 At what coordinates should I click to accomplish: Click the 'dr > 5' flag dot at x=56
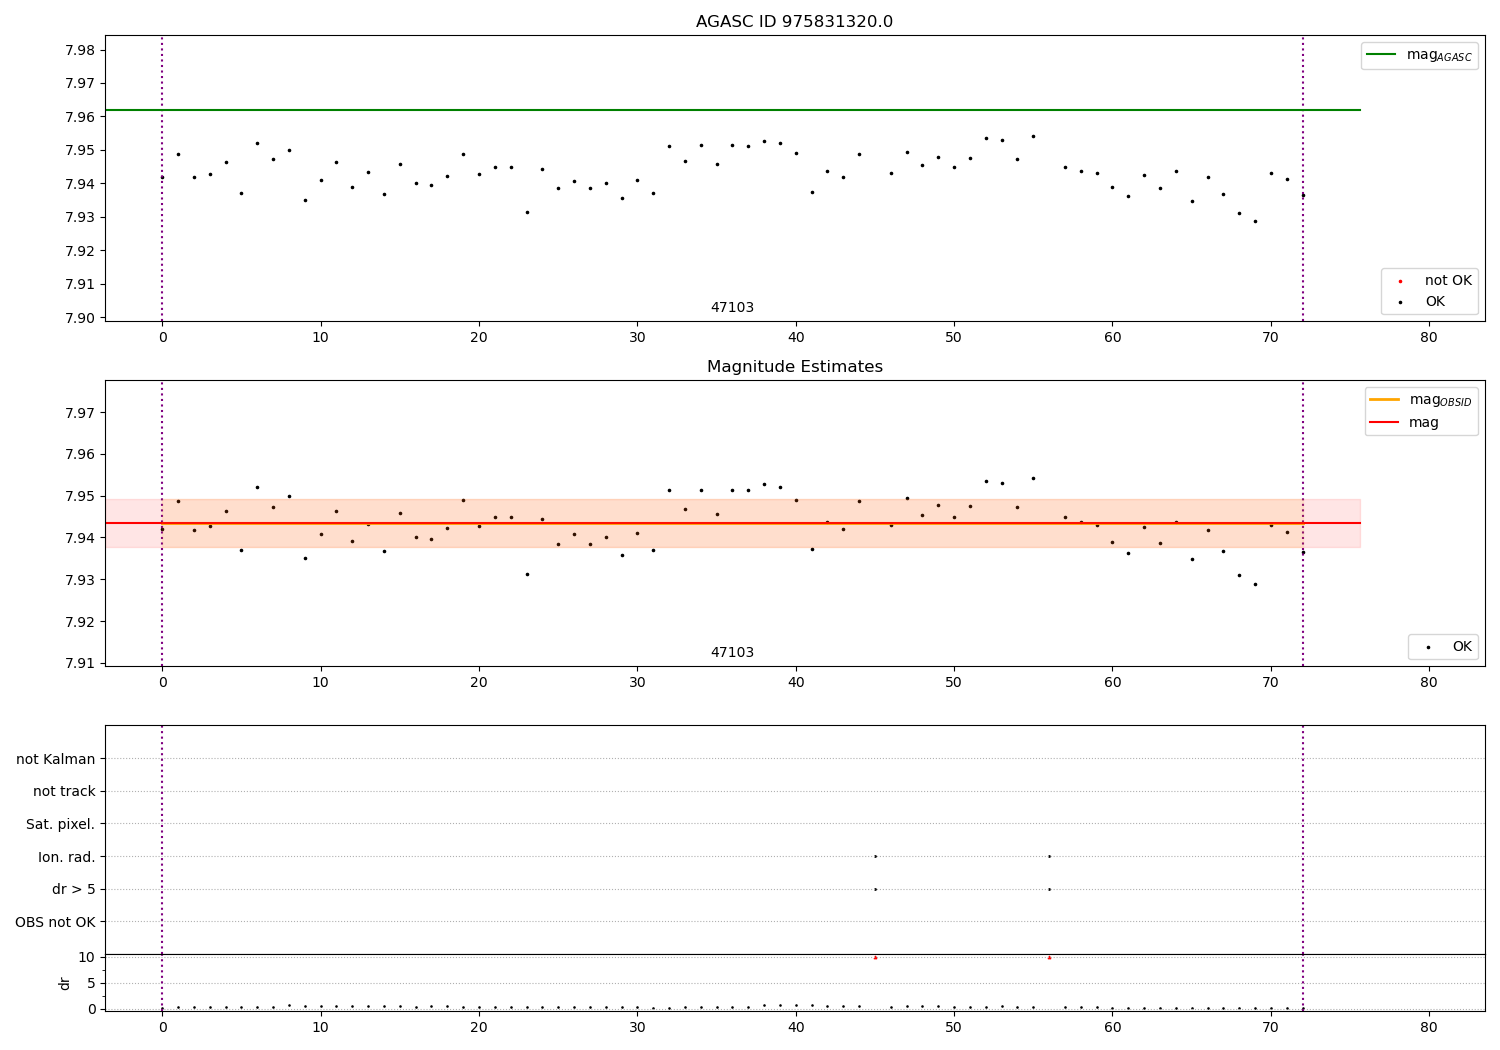1049,889
